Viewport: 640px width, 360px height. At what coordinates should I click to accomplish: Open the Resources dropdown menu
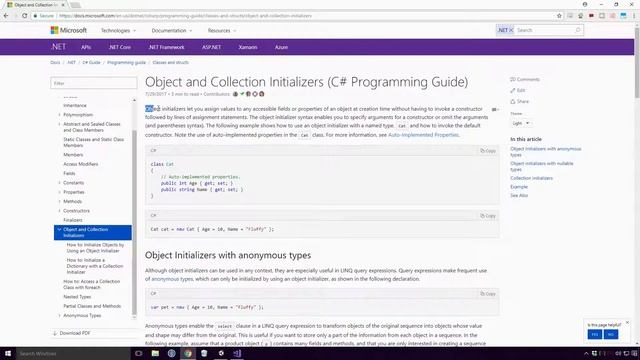point(222,31)
